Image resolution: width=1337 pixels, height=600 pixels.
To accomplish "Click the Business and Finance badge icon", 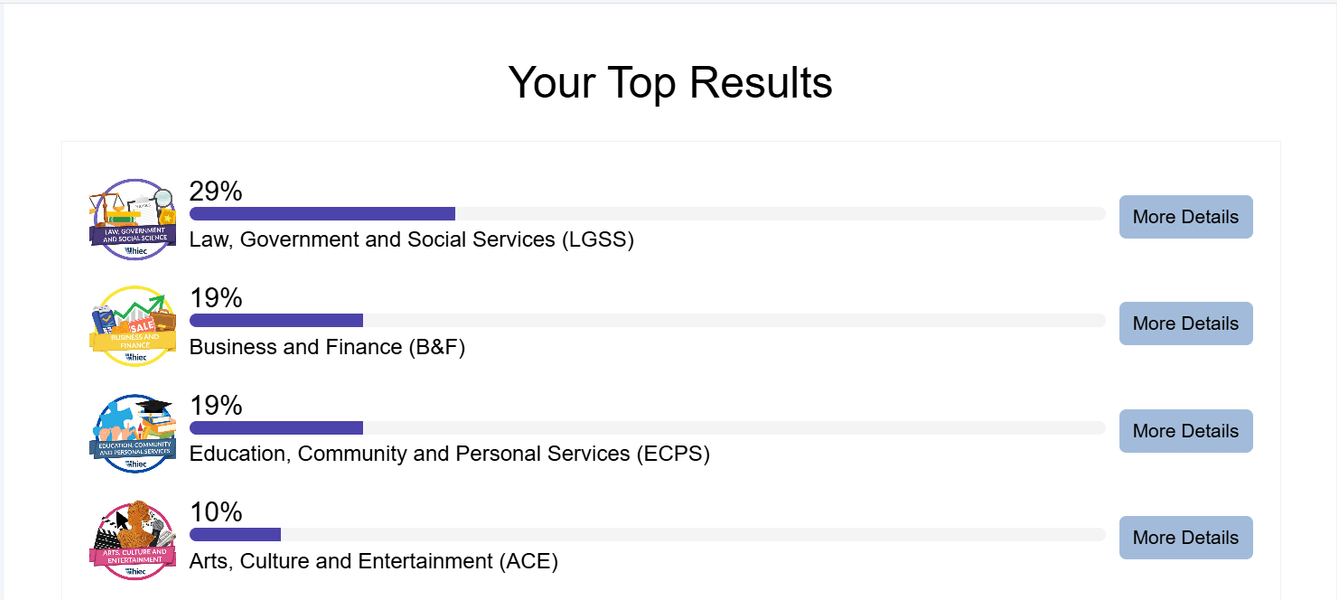I will point(133,326).
